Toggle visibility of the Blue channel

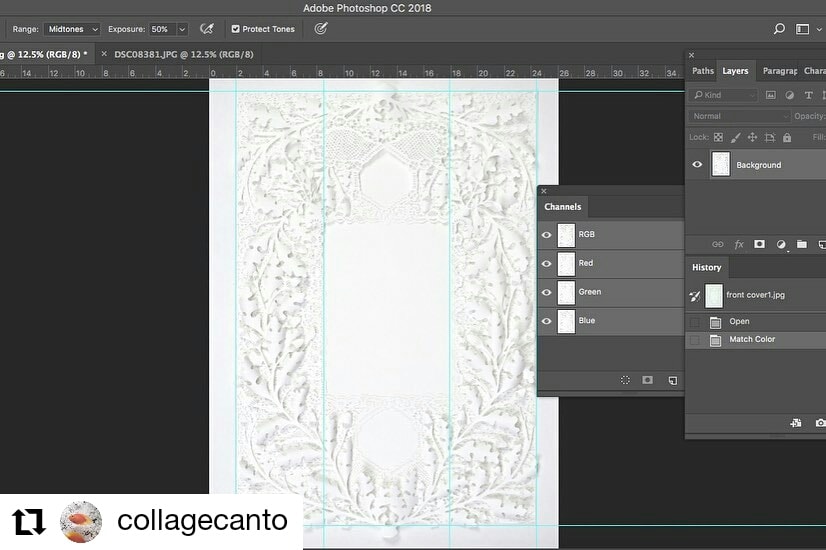point(547,321)
